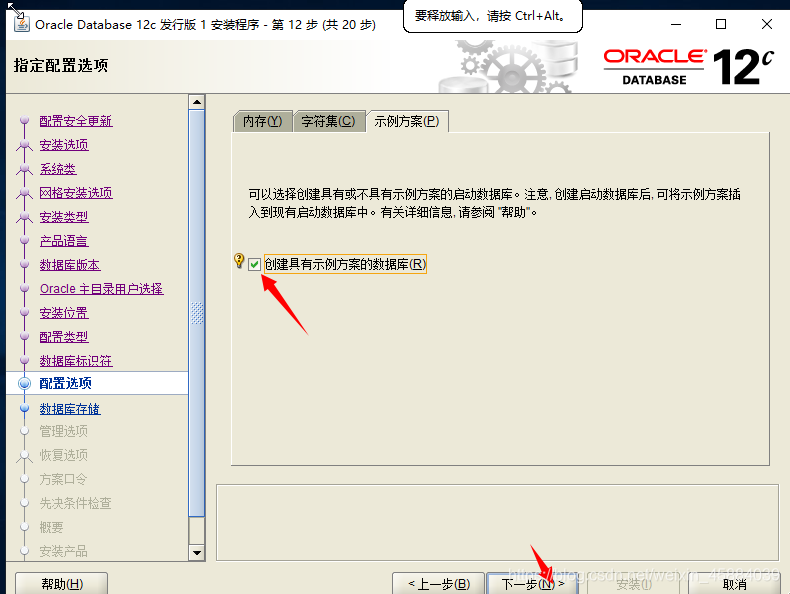Go to 数据库版本 step
This screenshot has height=594, width=790.
70,265
